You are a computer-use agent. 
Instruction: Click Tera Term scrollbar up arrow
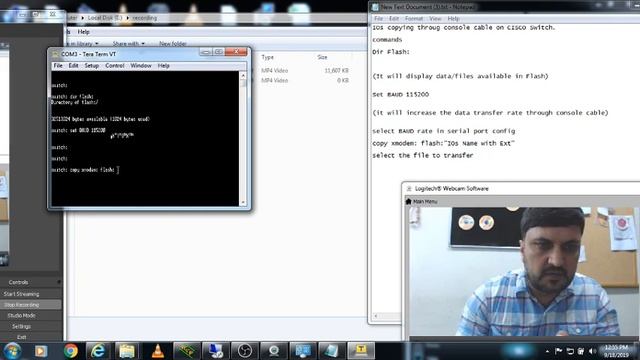coord(243,76)
